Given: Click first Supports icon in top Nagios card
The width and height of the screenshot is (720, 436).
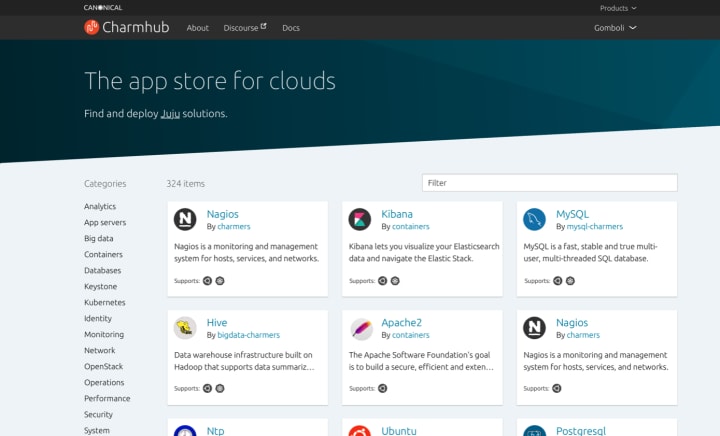Looking at the screenshot, I should [208, 281].
